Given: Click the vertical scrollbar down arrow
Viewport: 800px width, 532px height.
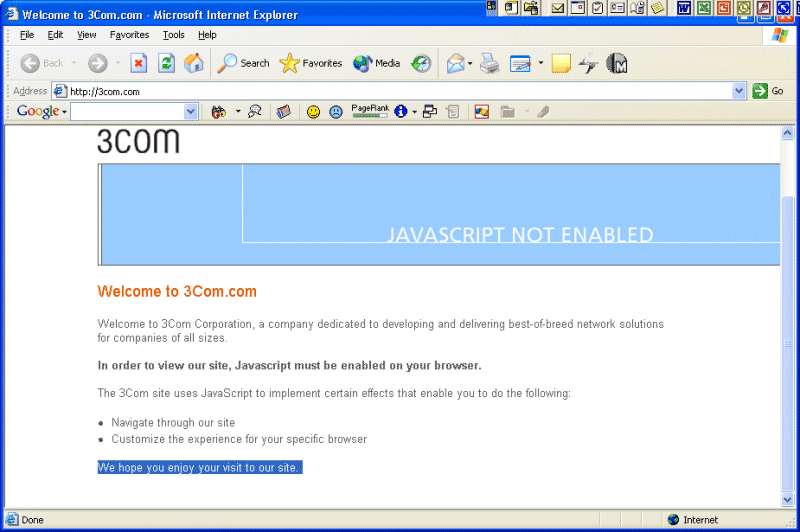Looking at the screenshot, I should [x=787, y=499].
